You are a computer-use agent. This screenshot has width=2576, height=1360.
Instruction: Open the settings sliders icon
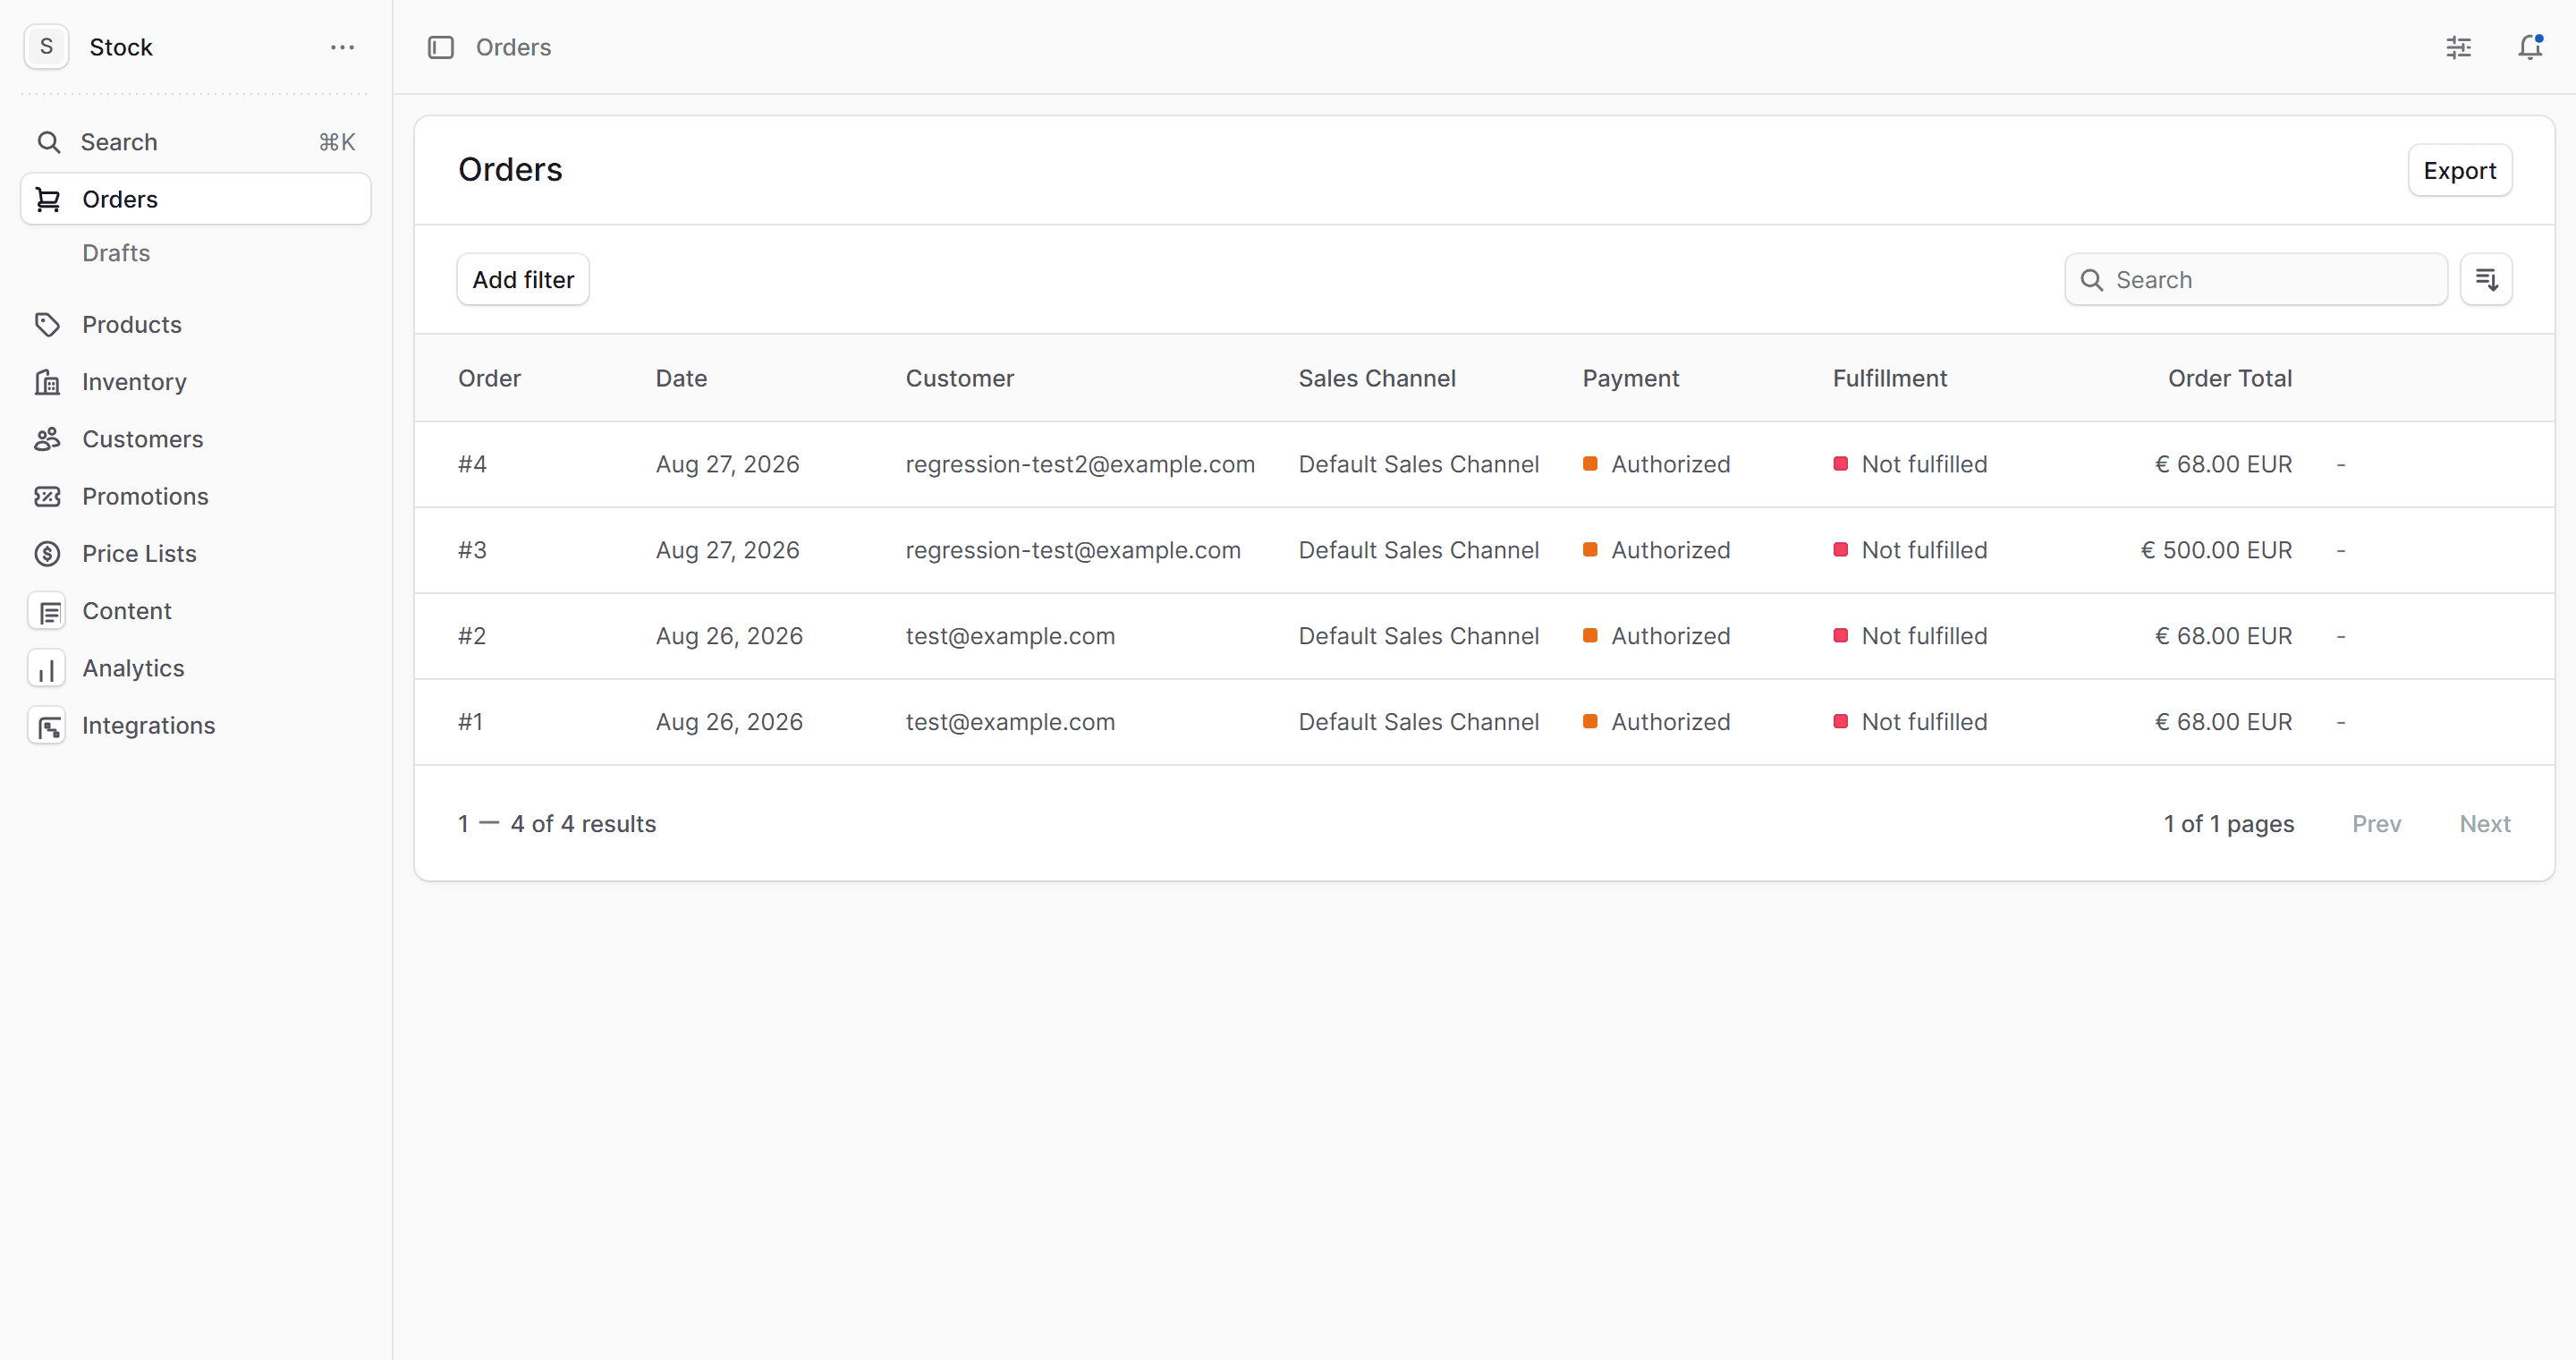pos(2459,47)
